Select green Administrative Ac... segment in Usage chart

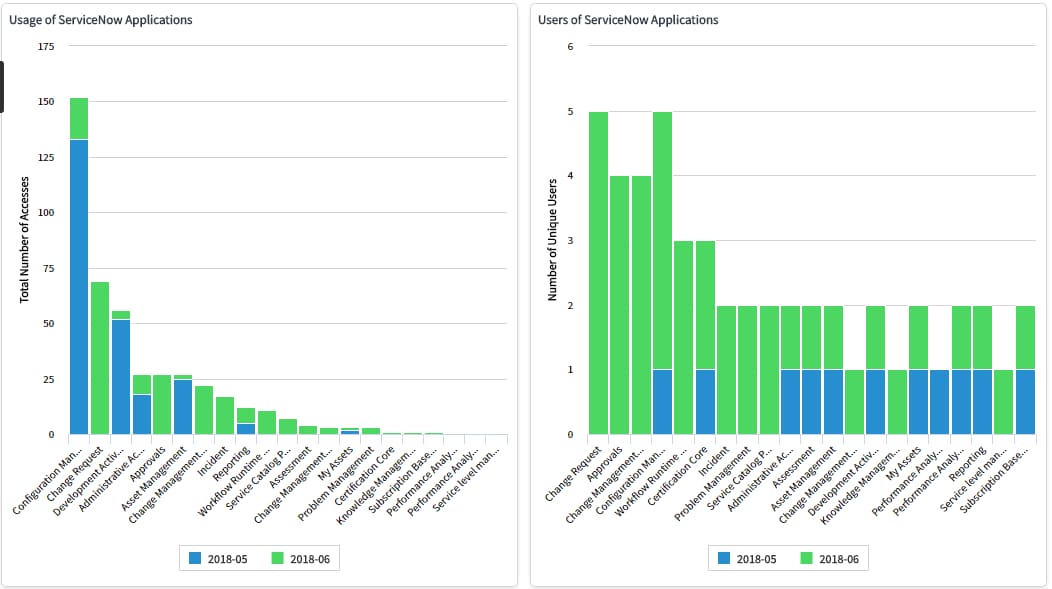tap(142, 385)
